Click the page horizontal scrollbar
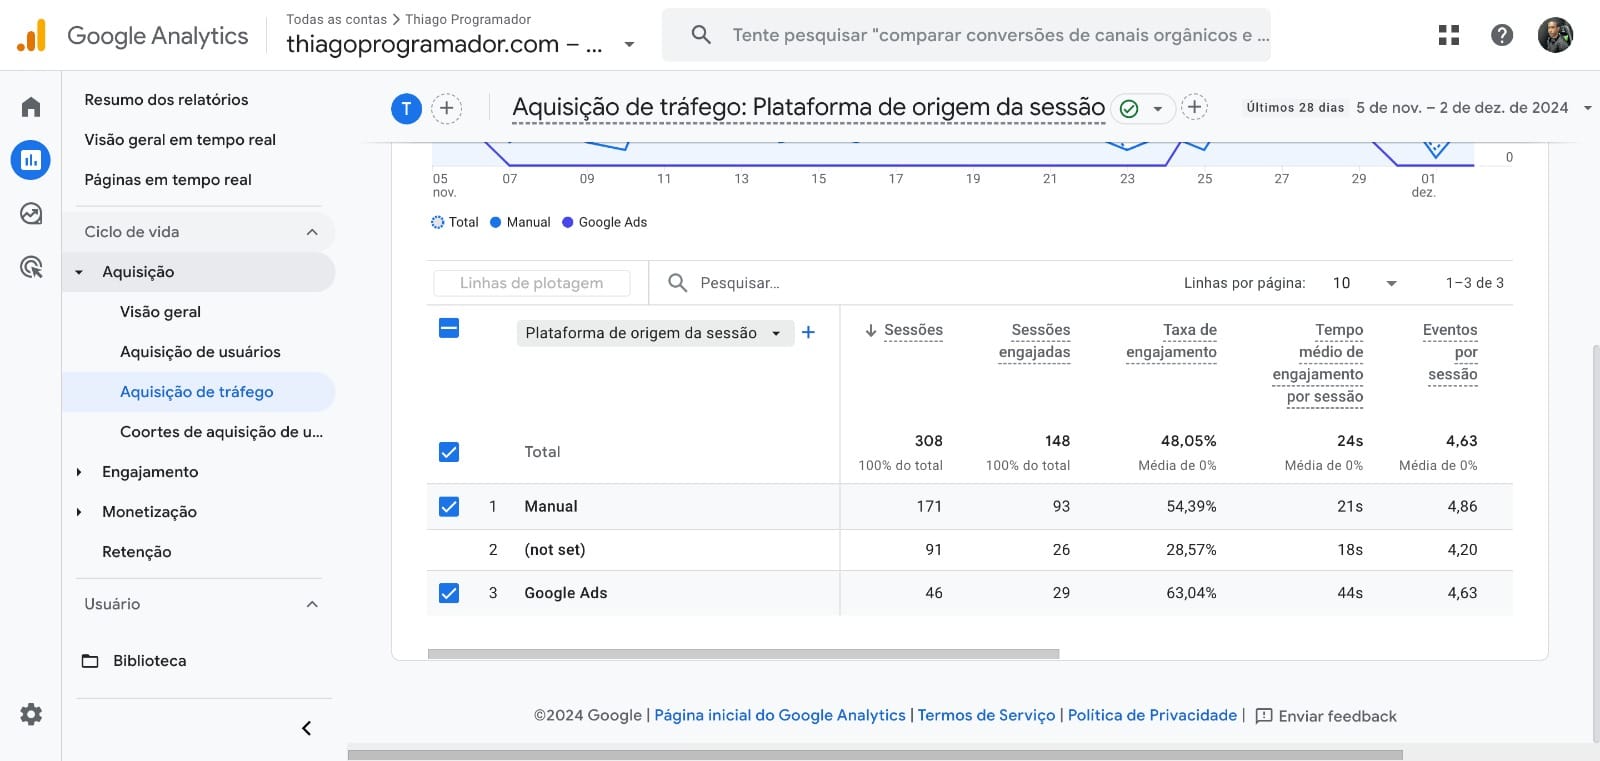 pyautogui.click(x=875, y=755)
